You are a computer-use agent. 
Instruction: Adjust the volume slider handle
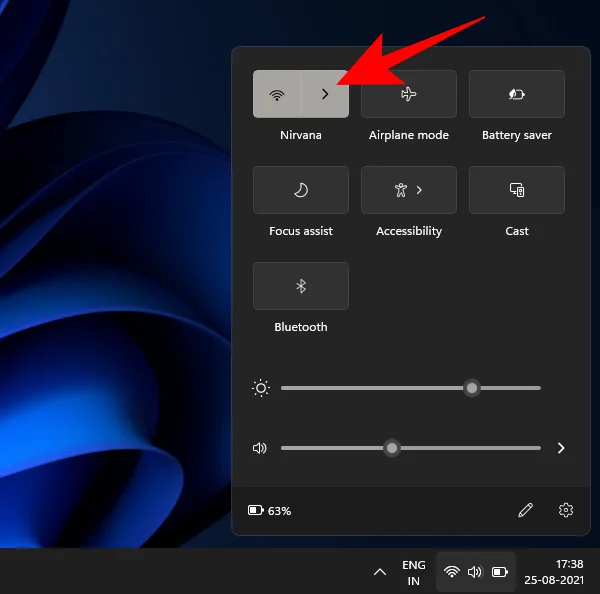tap(391, 448)
